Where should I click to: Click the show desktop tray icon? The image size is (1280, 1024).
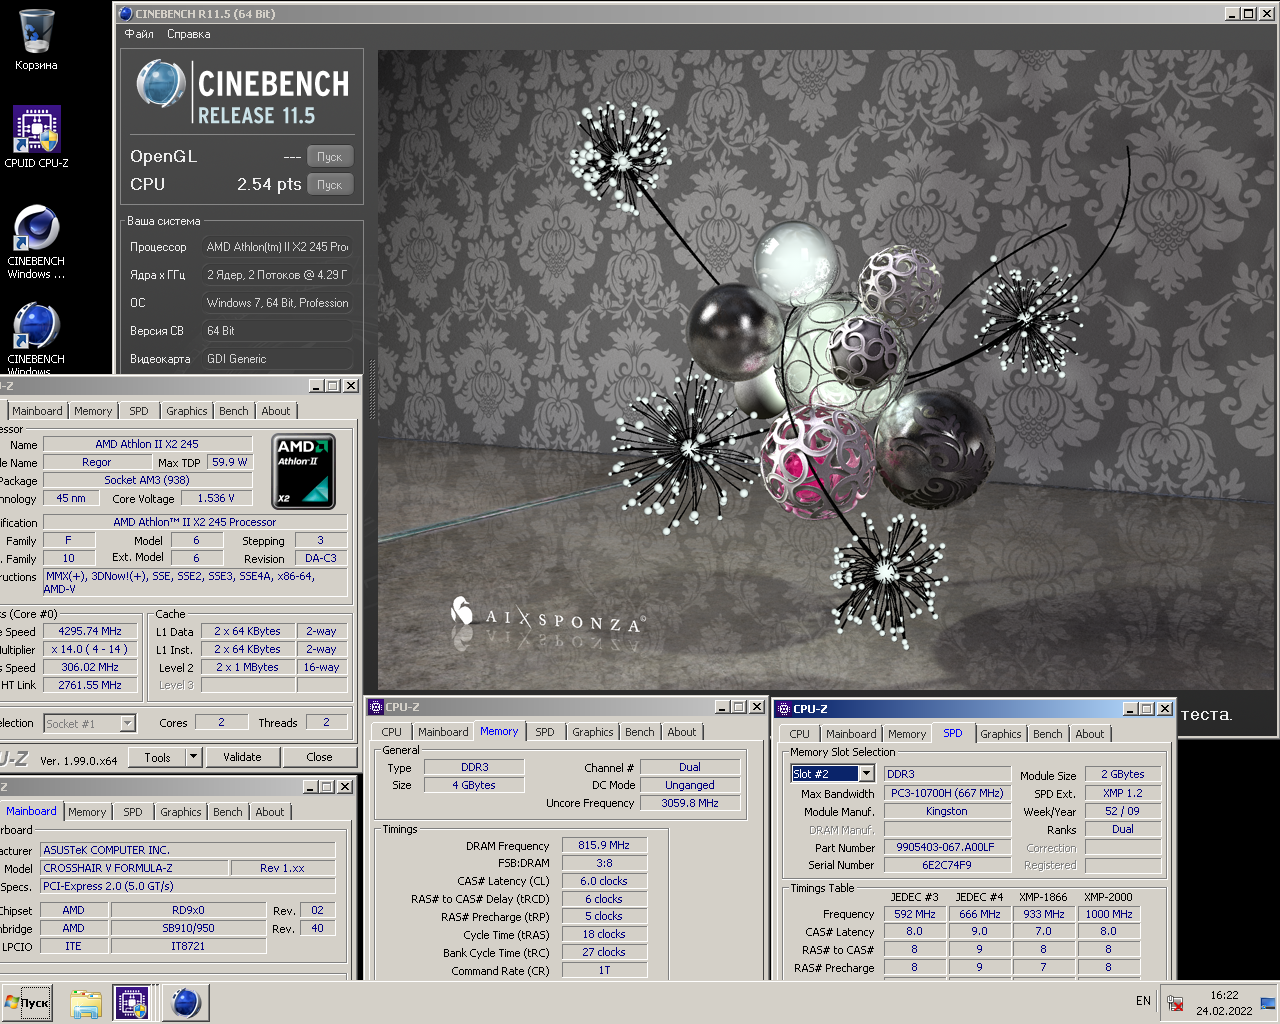[x=1267, y=1003]
